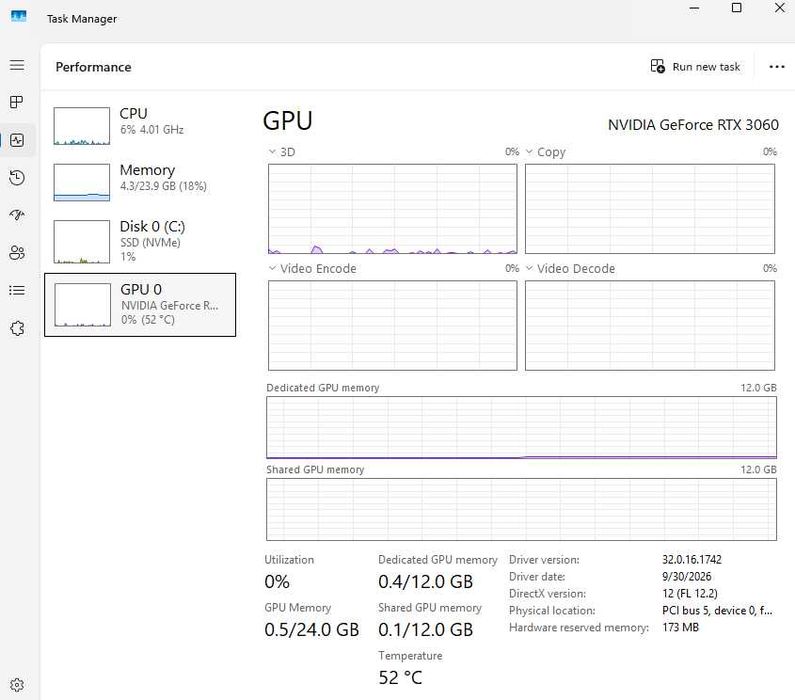Click the Copy engine usage graph
Screen dimensions: 795x700
[650, 209]
